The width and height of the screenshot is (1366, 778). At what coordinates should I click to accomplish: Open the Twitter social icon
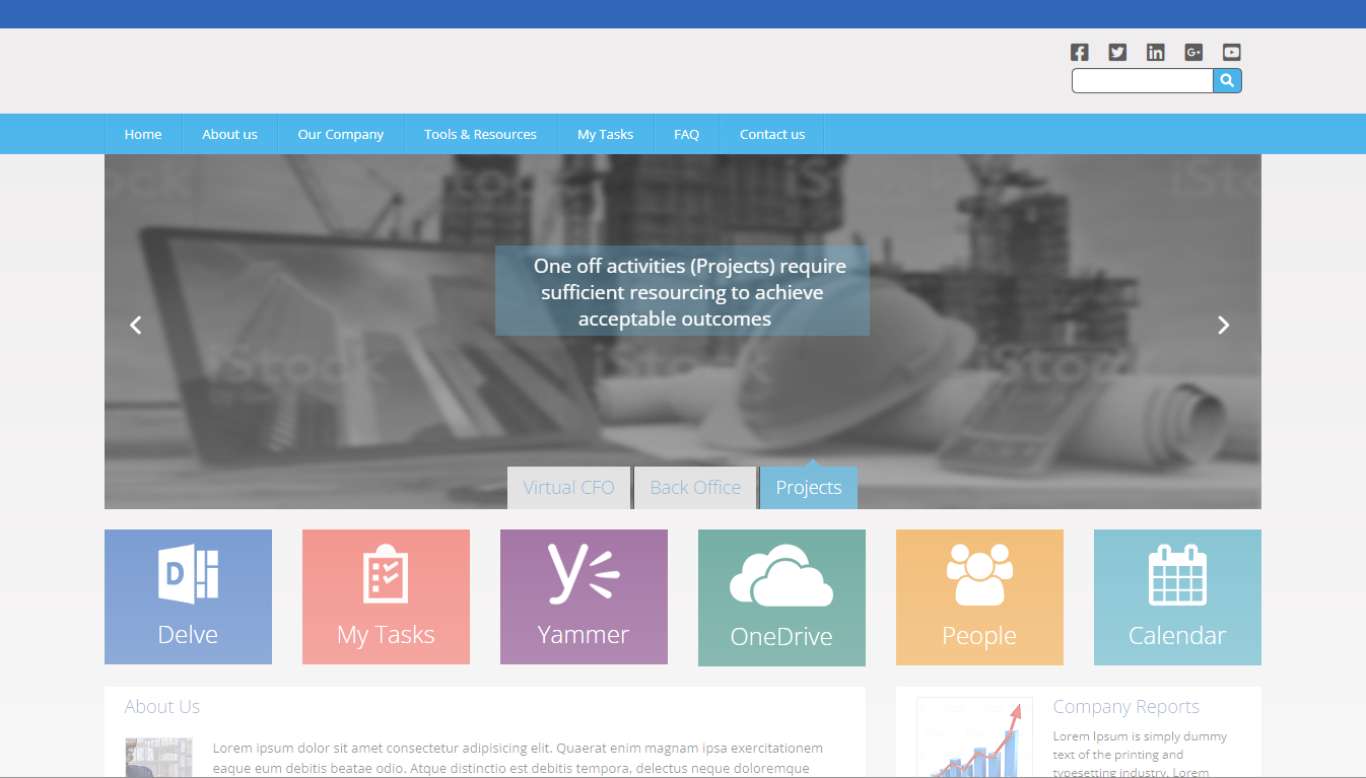pos(1117,52)
